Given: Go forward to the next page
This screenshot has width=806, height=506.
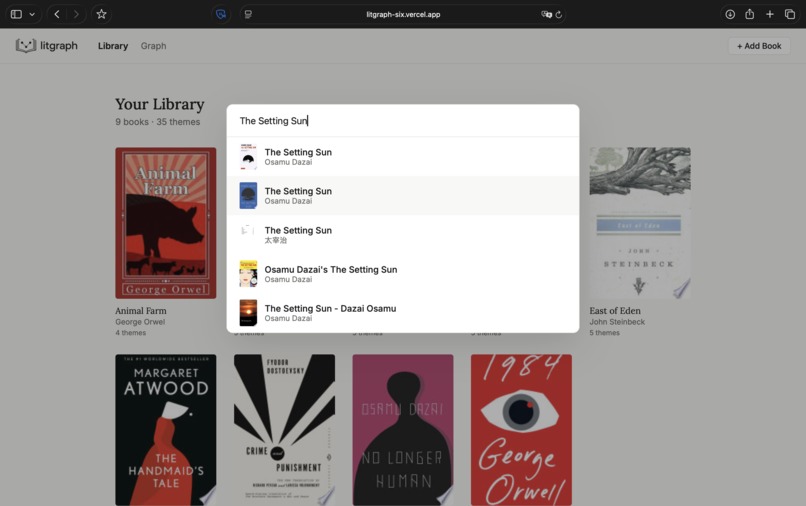Looking at the screenshot, I should pos(76,14).
